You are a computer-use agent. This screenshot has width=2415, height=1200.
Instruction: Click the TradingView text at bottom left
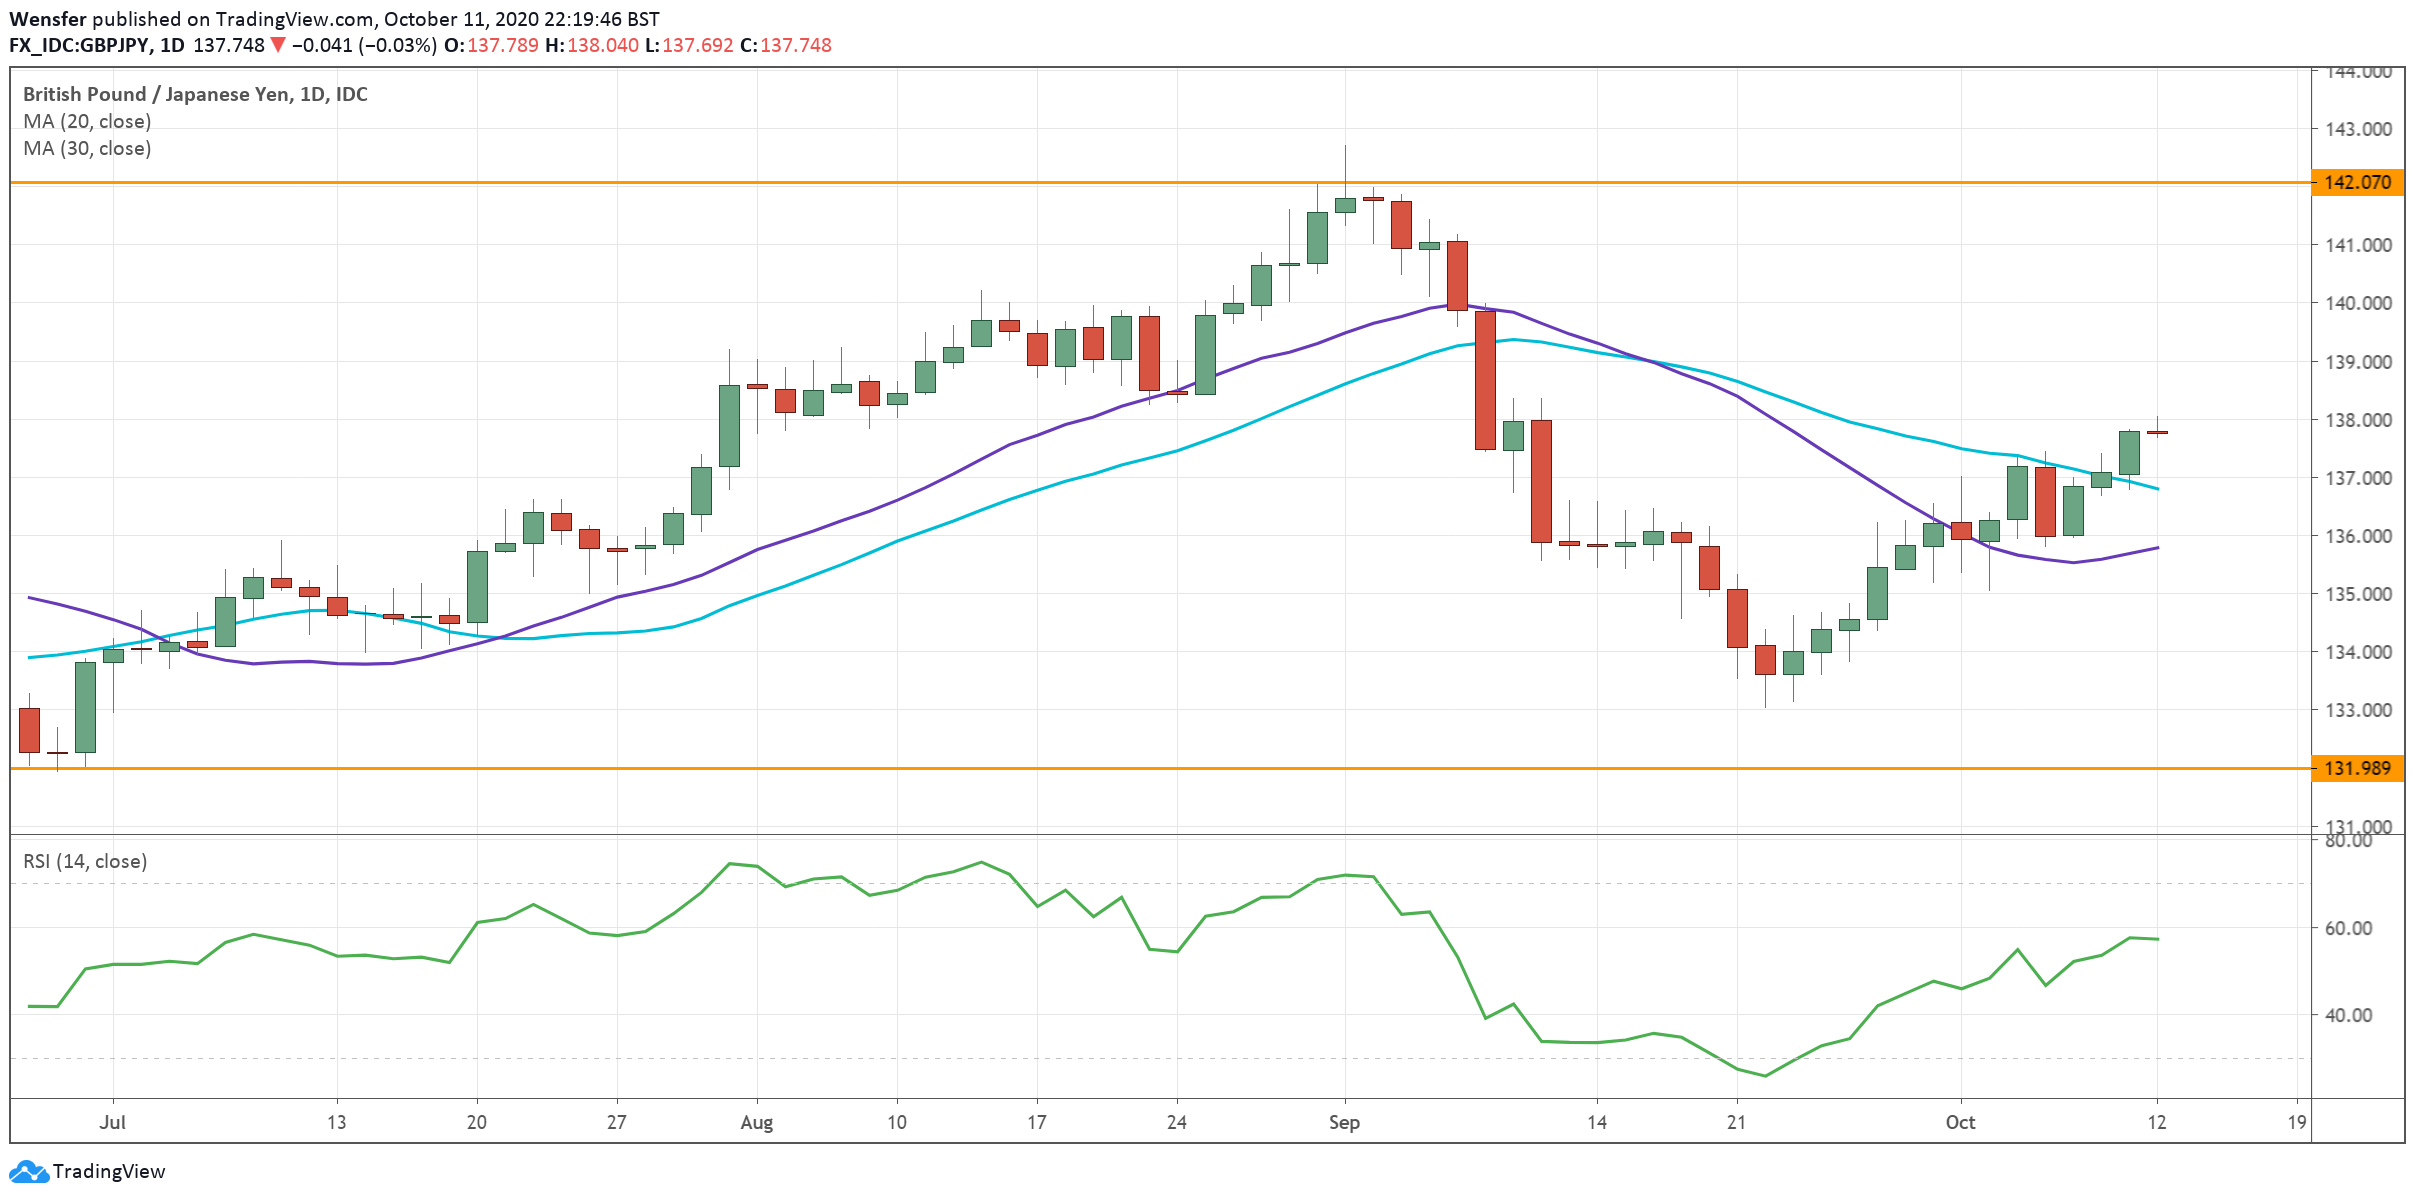tap(108, 1171)
